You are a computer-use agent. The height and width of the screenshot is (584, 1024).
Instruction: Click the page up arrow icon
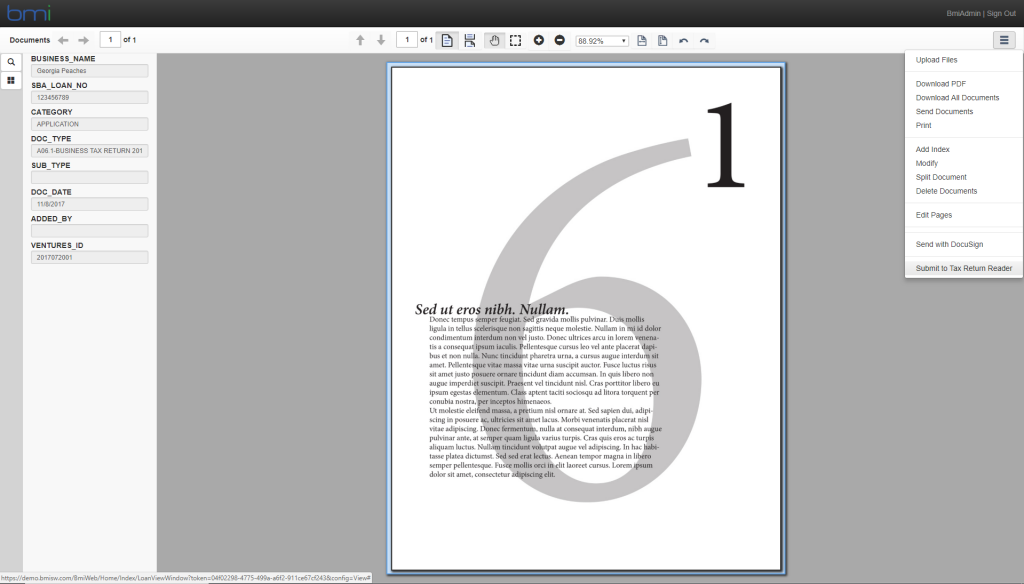(360, 40)
